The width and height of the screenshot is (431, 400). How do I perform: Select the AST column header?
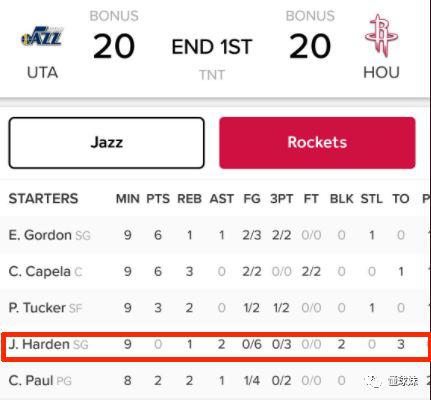221,199
